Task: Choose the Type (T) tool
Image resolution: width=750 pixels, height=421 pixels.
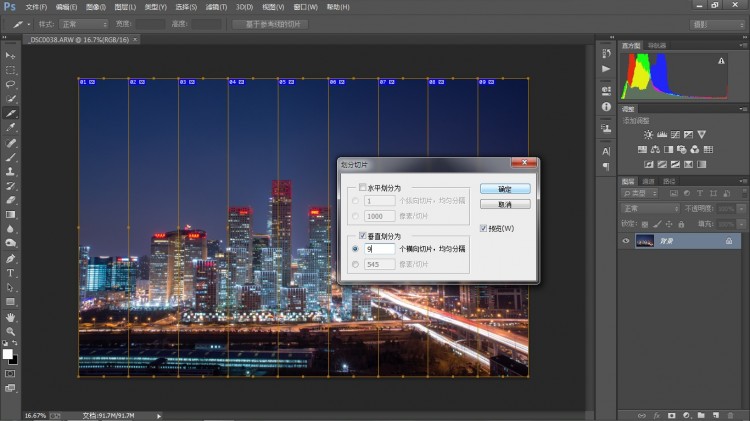Action: [x=11, y=272]
